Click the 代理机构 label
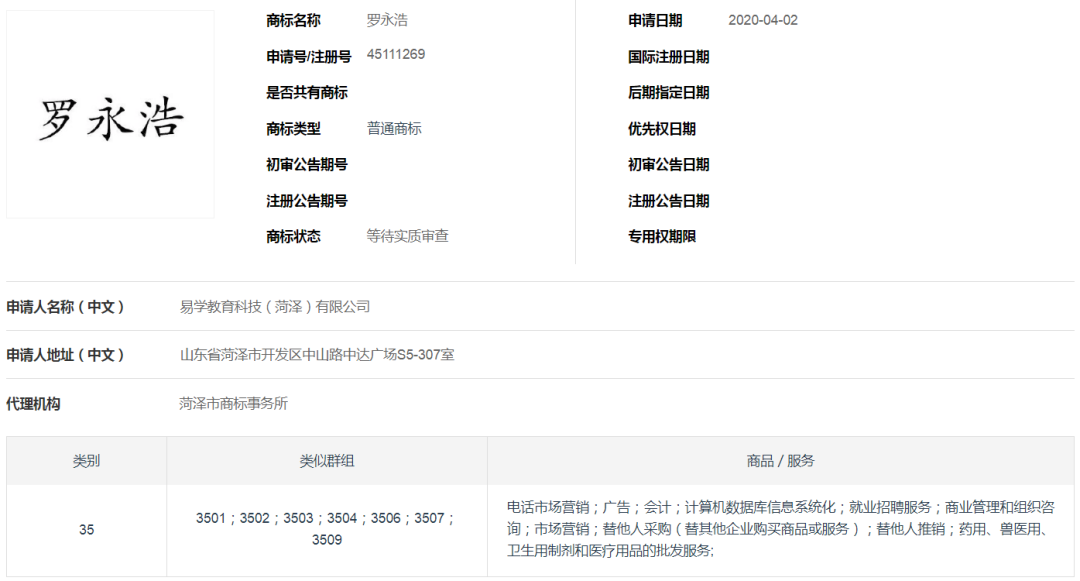The image size is (1080, 581). pos(33,403)
